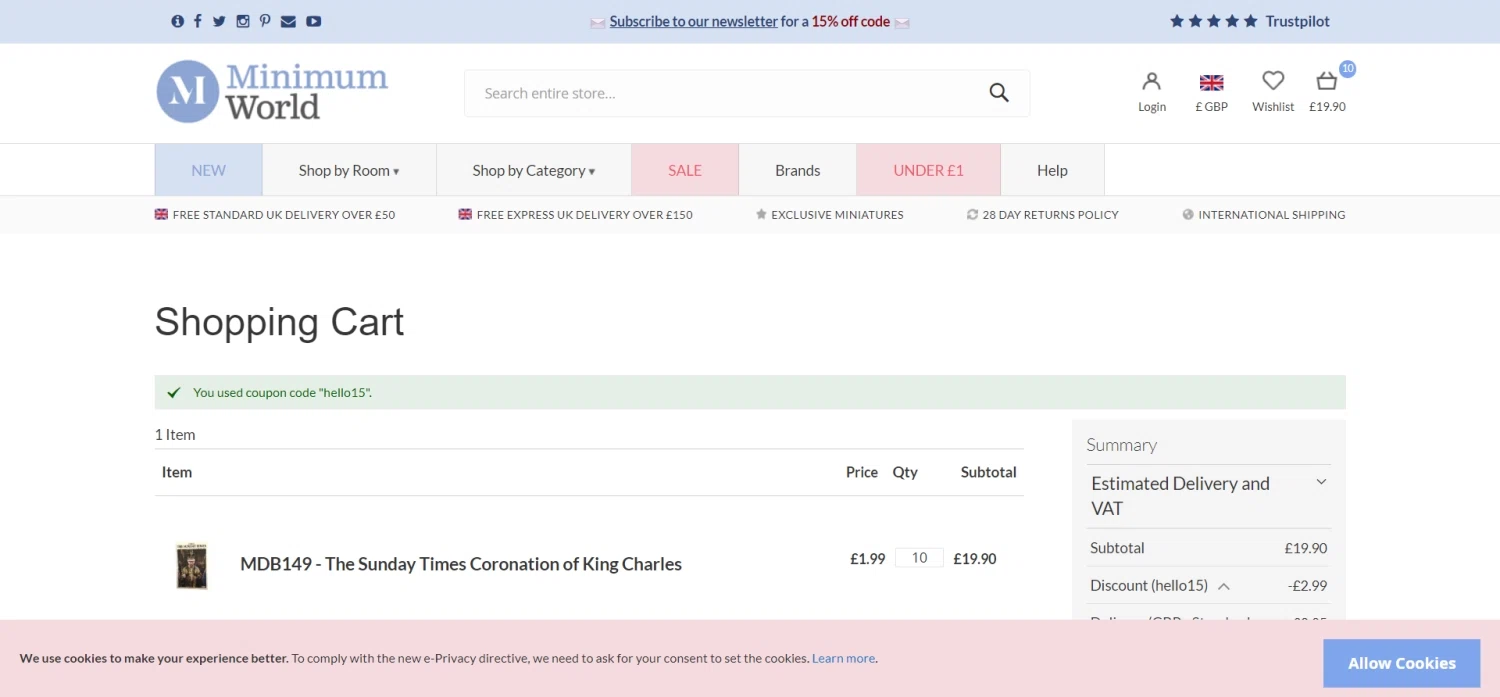This screenshot has height=697, width=1500.
Task: Expand the Shop by Room menu
Action: pyautogui.click(x=349, y=170)
